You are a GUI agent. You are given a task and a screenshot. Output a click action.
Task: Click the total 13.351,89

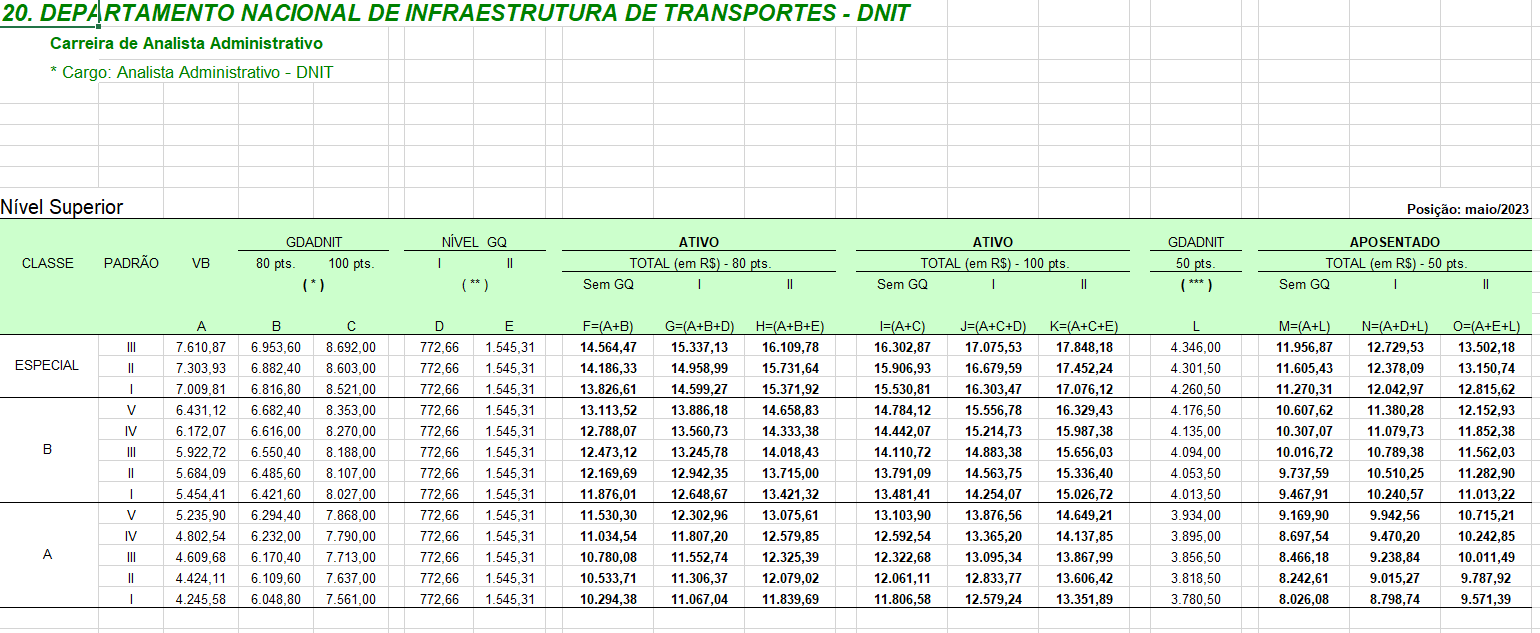click(x=1083, y=599)
